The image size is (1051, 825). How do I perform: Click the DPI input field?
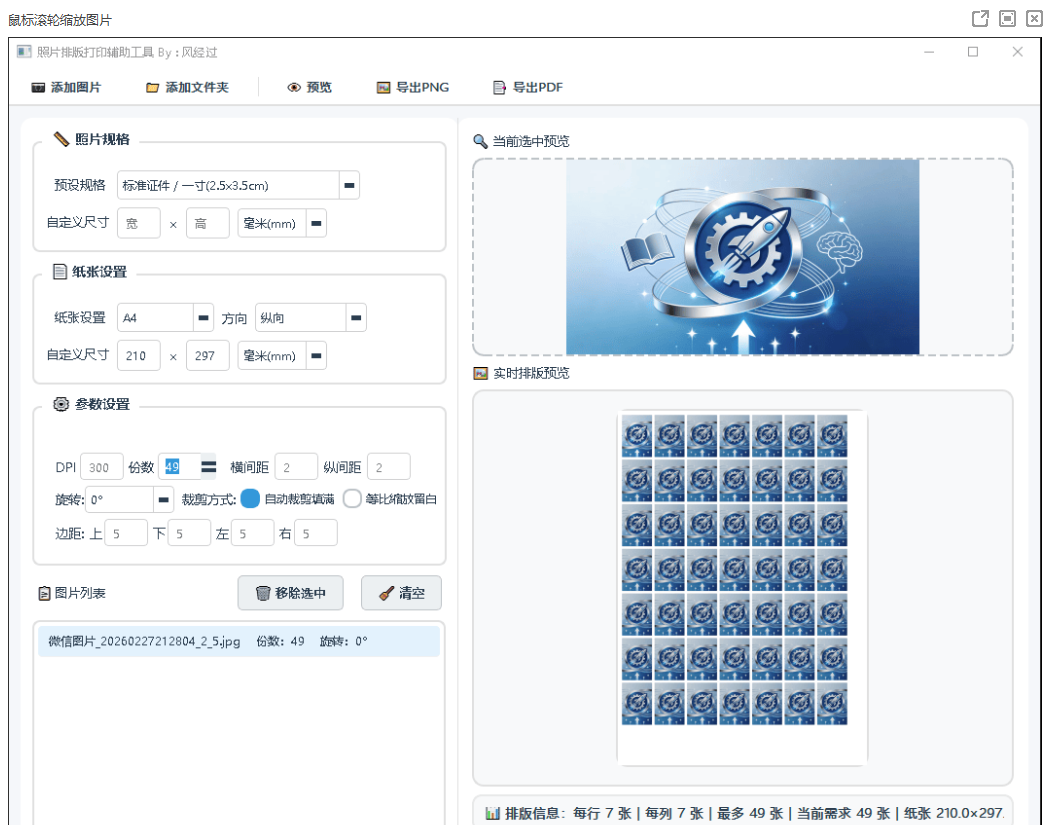click(101, 467)
